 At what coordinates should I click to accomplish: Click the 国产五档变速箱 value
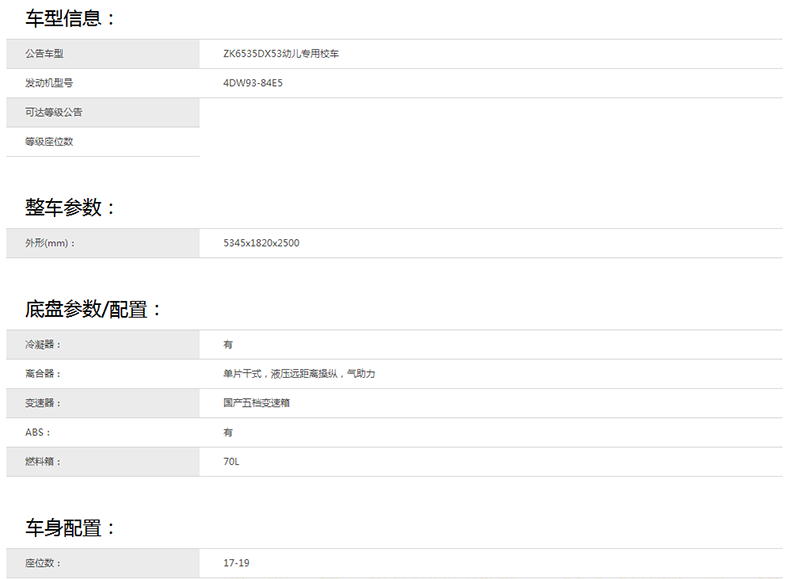pyautogui.click(x=257, y=402)
